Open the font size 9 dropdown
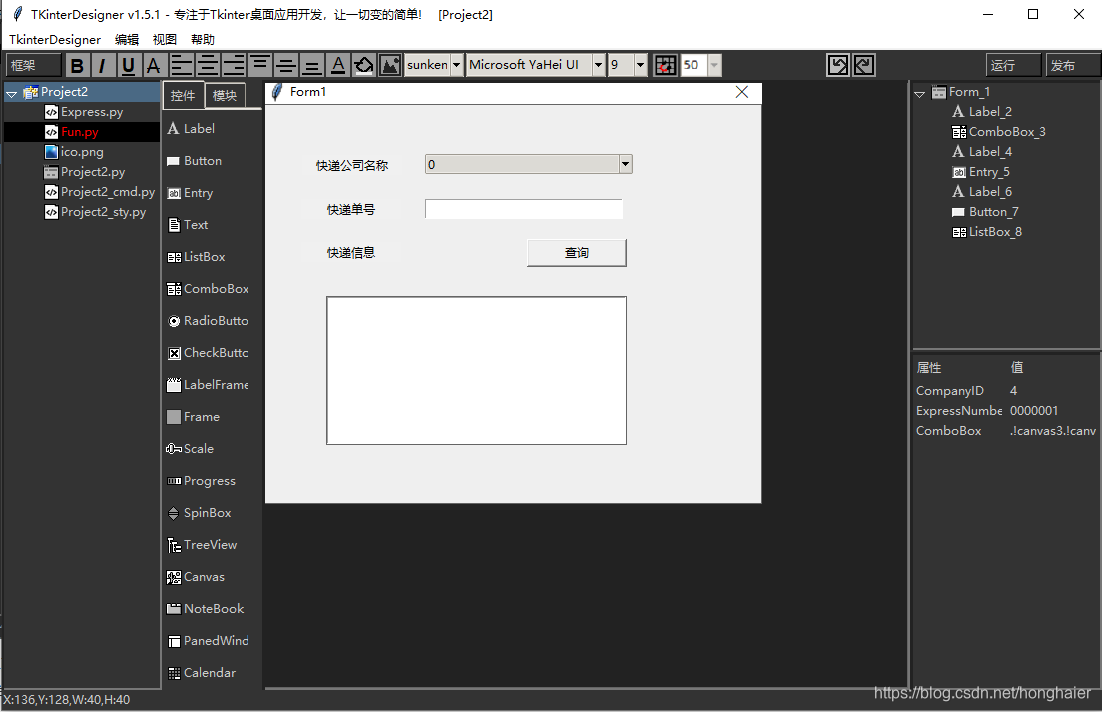 tap(640, 65)
